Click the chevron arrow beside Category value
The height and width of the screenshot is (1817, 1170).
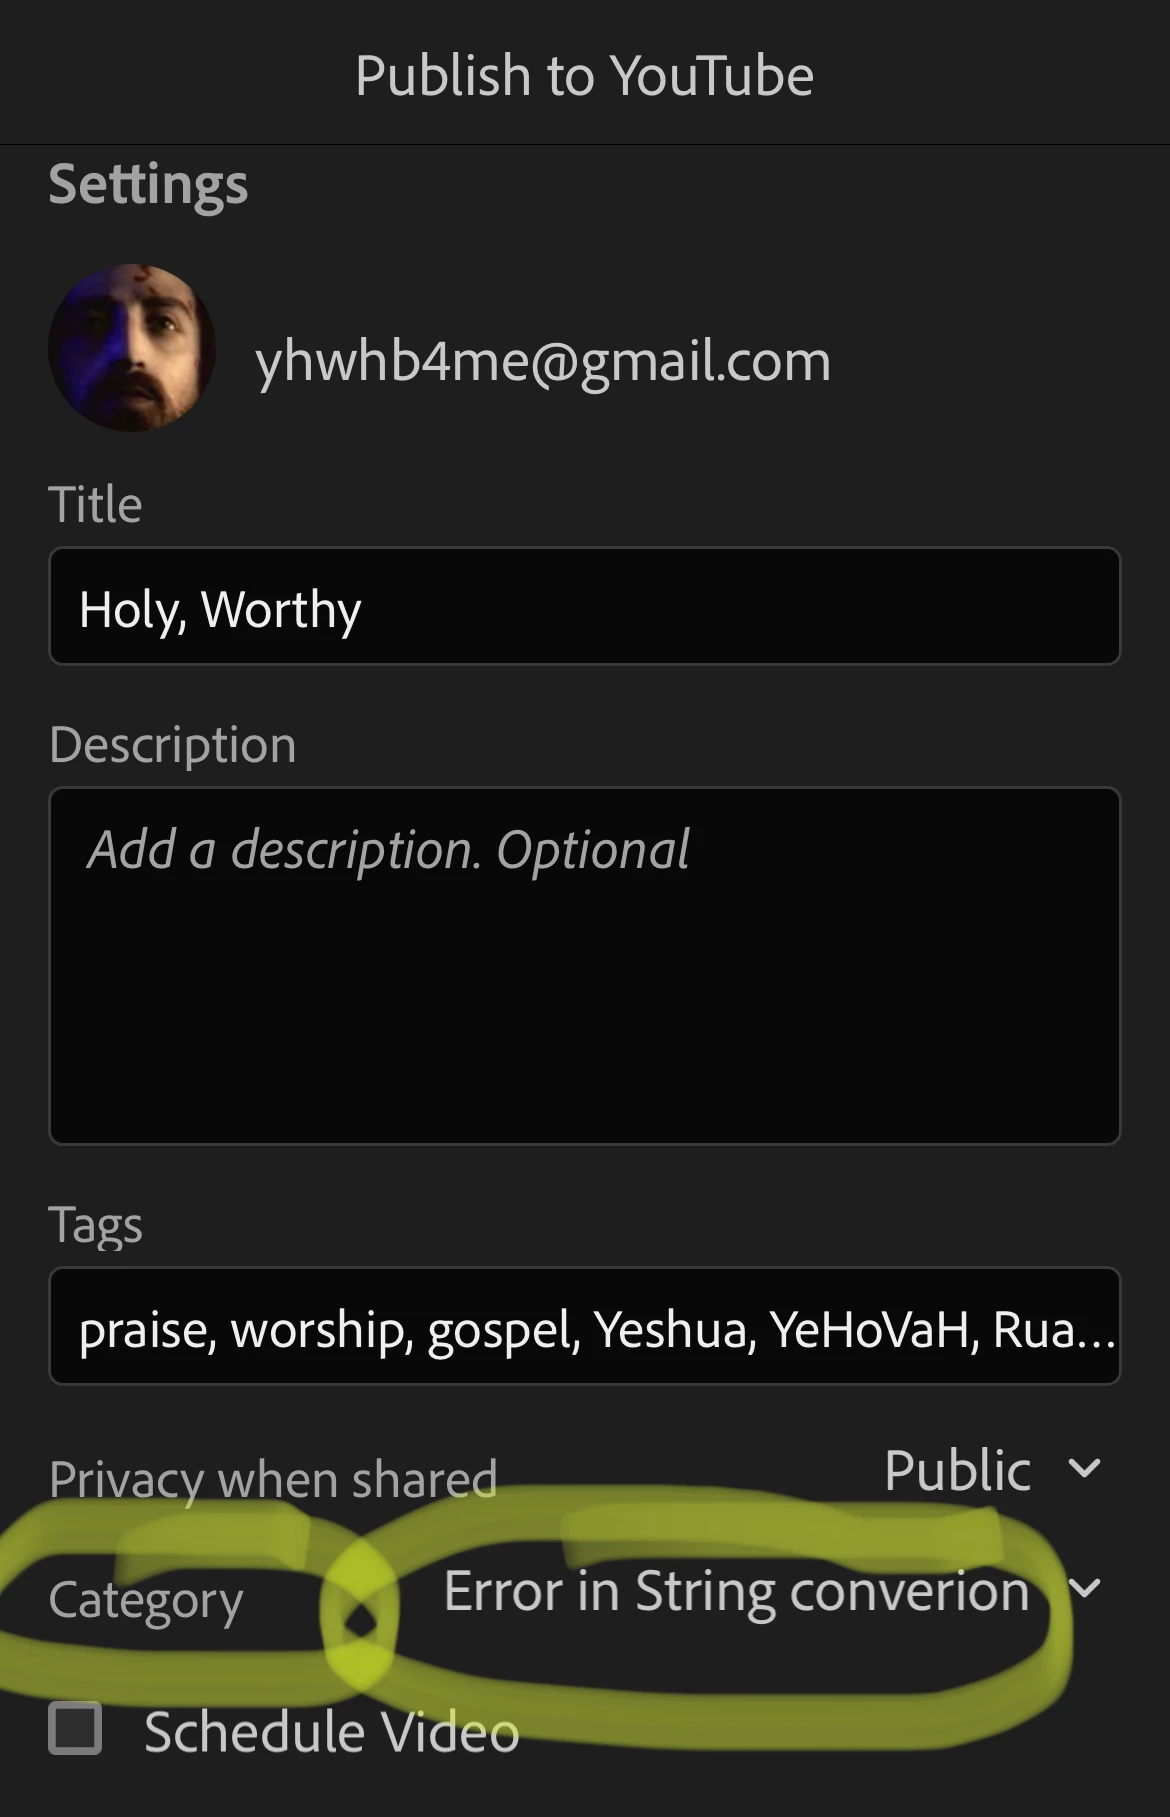tap(1084, 1588)
